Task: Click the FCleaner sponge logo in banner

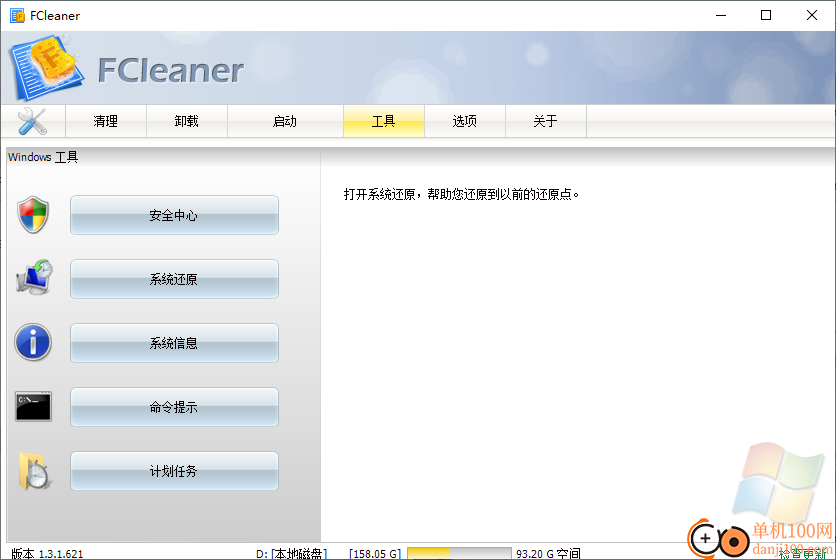Action: [46, 68]
